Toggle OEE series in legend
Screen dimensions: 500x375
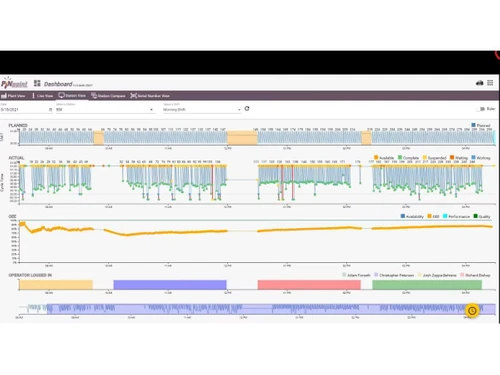click(433, 216)
